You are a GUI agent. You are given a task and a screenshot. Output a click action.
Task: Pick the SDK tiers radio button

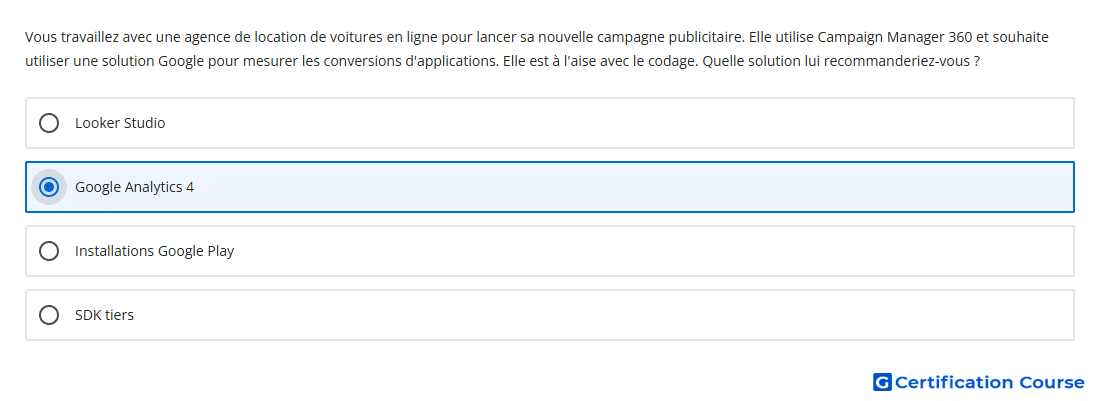[x=49, y=315]
